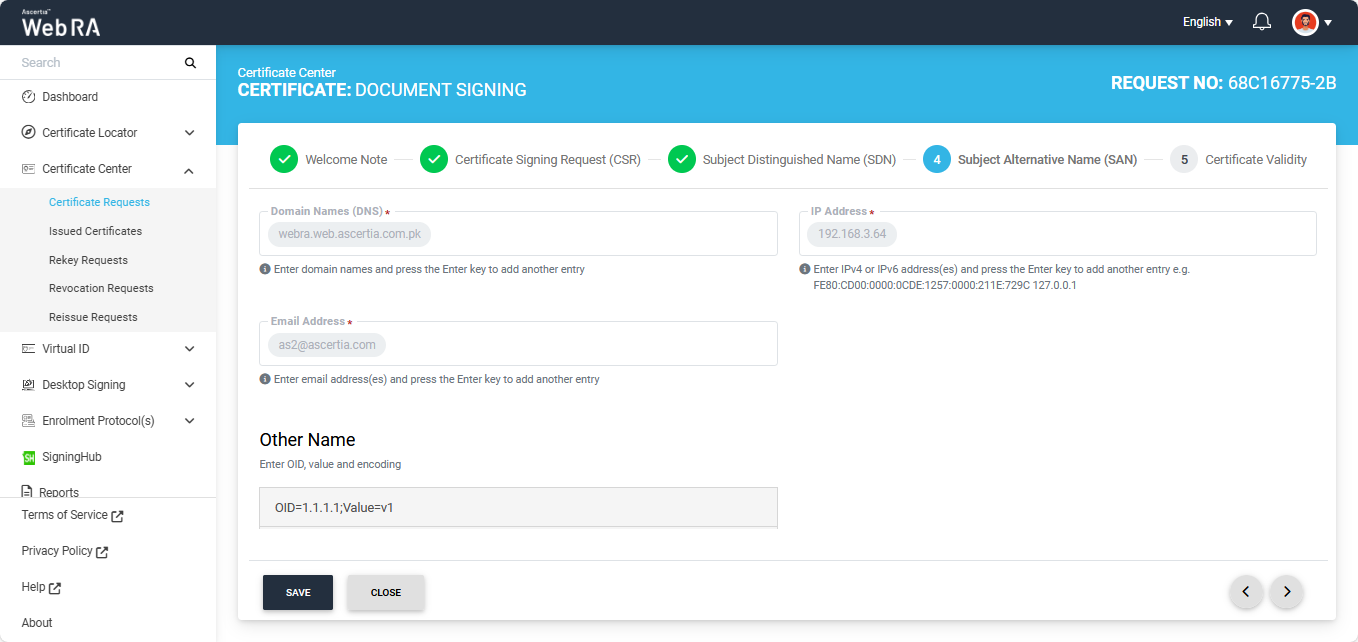Click the Welcome Note completed checkmark
Image resolution: width=1358 pixels, height=642 pixels.
tap(284, 159)
